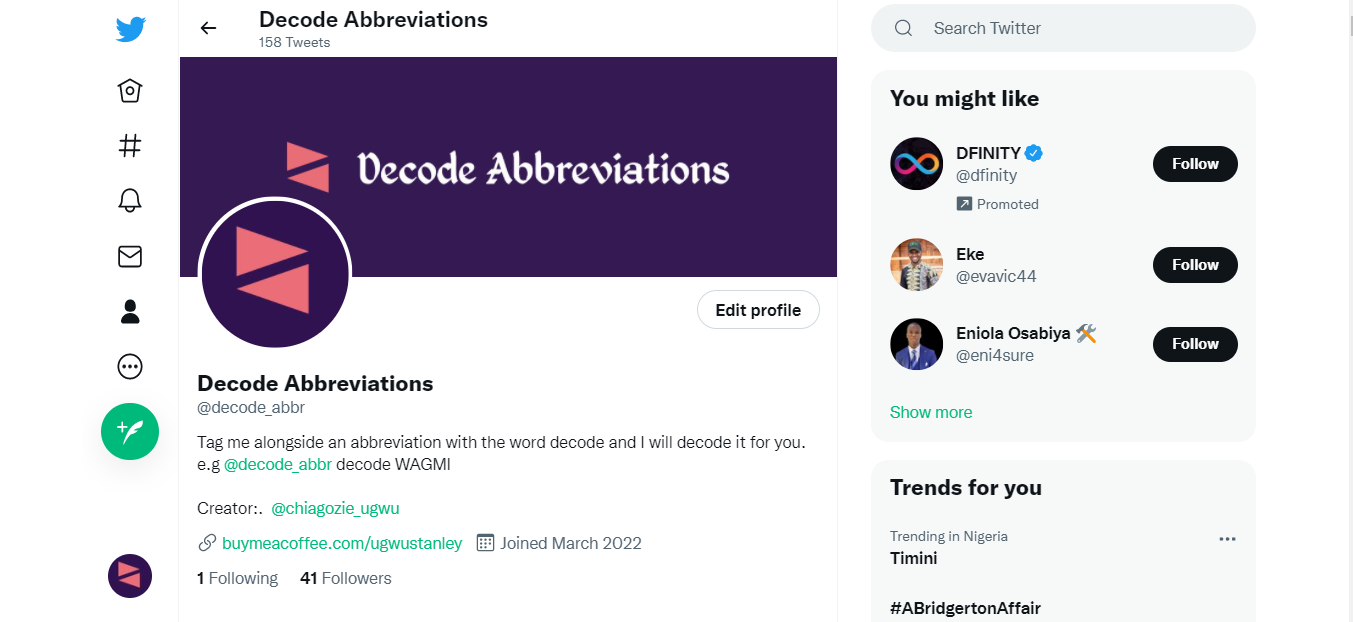Open Eke's profile avatar
This screenshot has width=1353, height=622.
(x=917, y=265)
